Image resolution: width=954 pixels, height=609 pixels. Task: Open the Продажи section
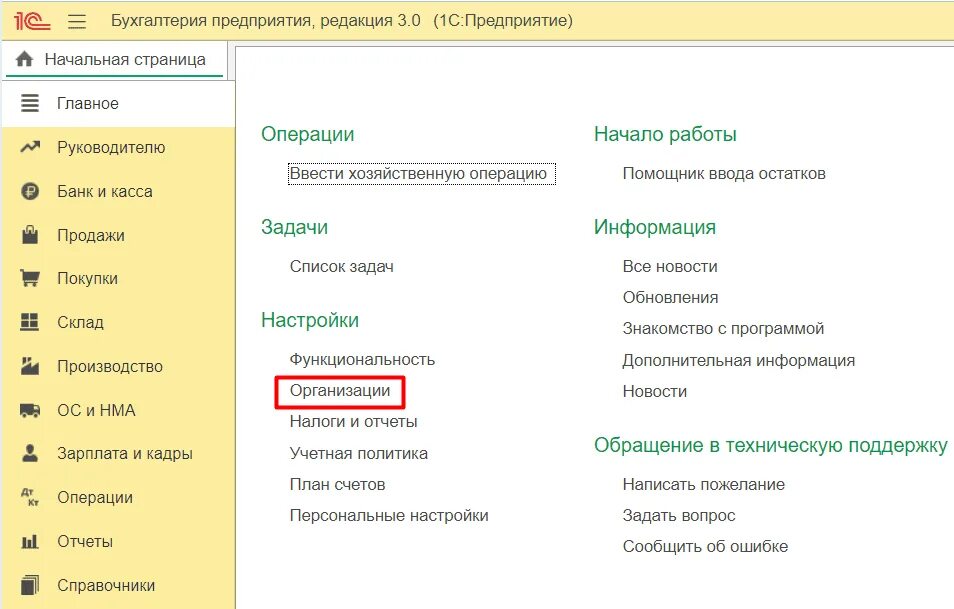pyautogui.click(x=119, y=235)
